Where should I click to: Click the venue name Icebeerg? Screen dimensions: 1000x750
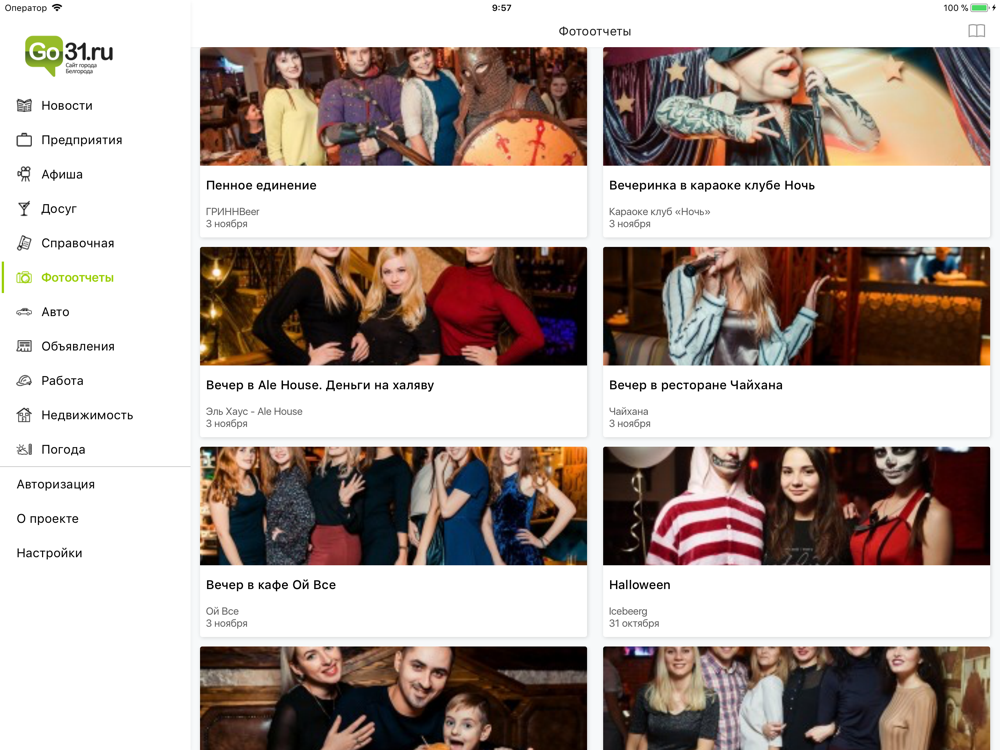coord(628,611)
